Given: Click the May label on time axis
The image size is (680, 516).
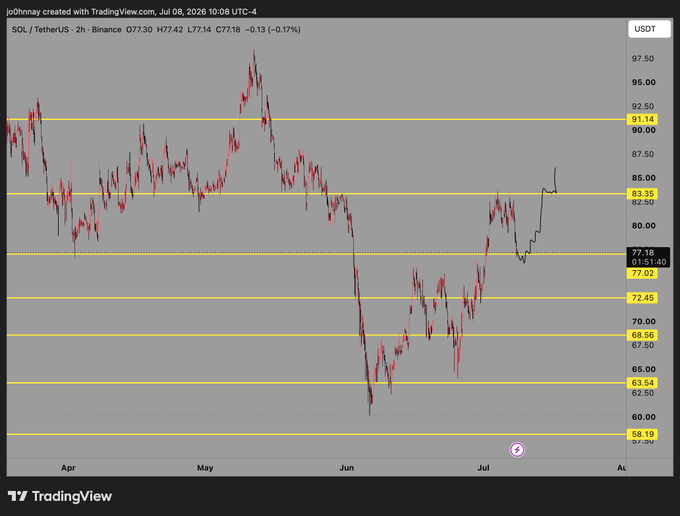Looking at the screenshot, I should 205,467.
